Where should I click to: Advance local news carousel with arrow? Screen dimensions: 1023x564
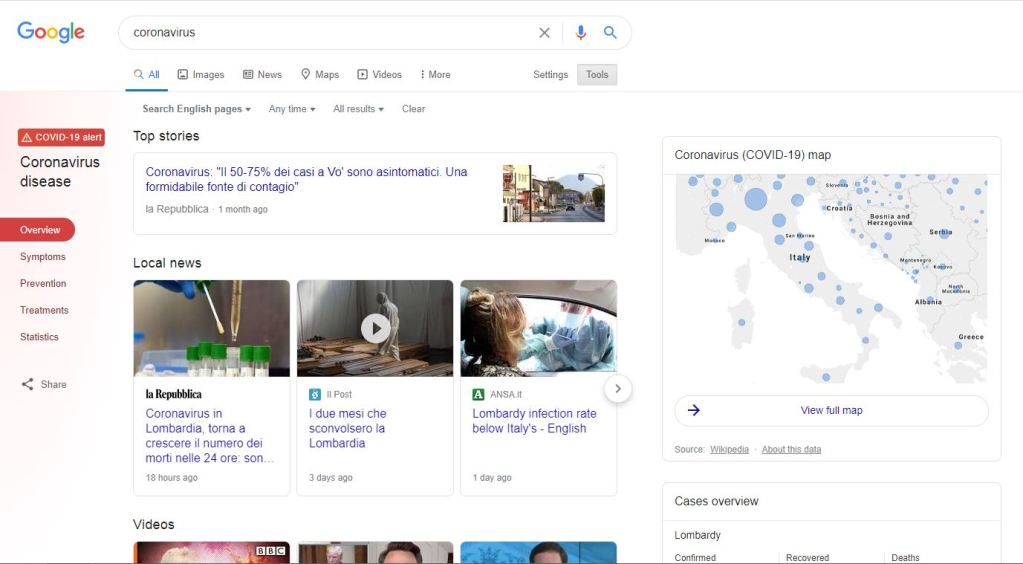(x=618, y=389)
